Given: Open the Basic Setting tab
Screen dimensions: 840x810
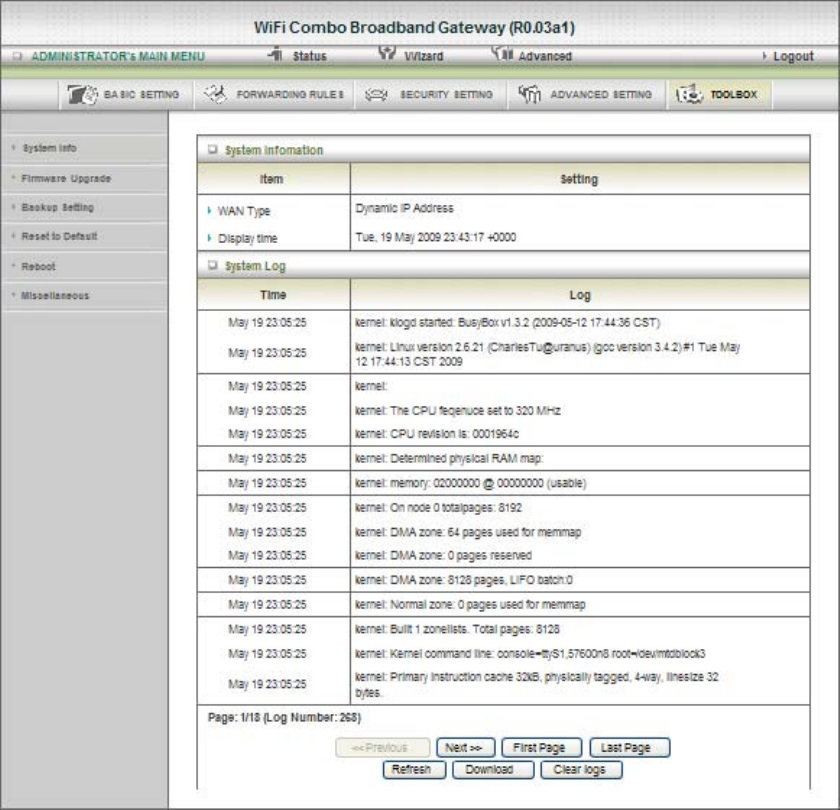Looking at the screenshot, I should click(141, 94).
